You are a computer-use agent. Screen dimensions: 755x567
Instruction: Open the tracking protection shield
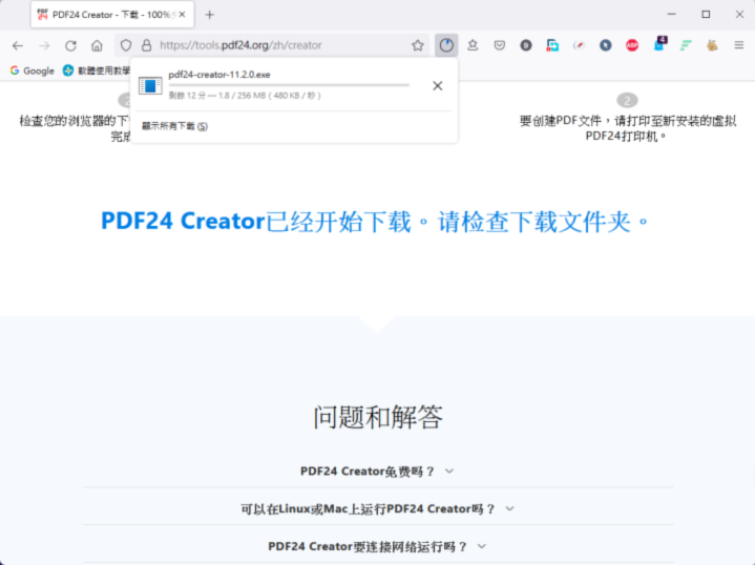126,45
